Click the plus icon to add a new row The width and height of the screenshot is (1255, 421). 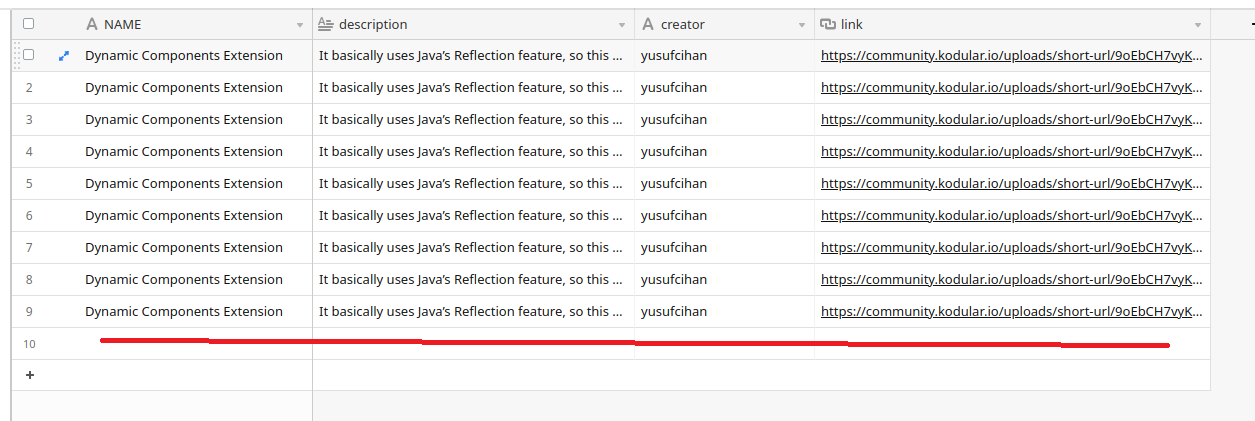29,375
